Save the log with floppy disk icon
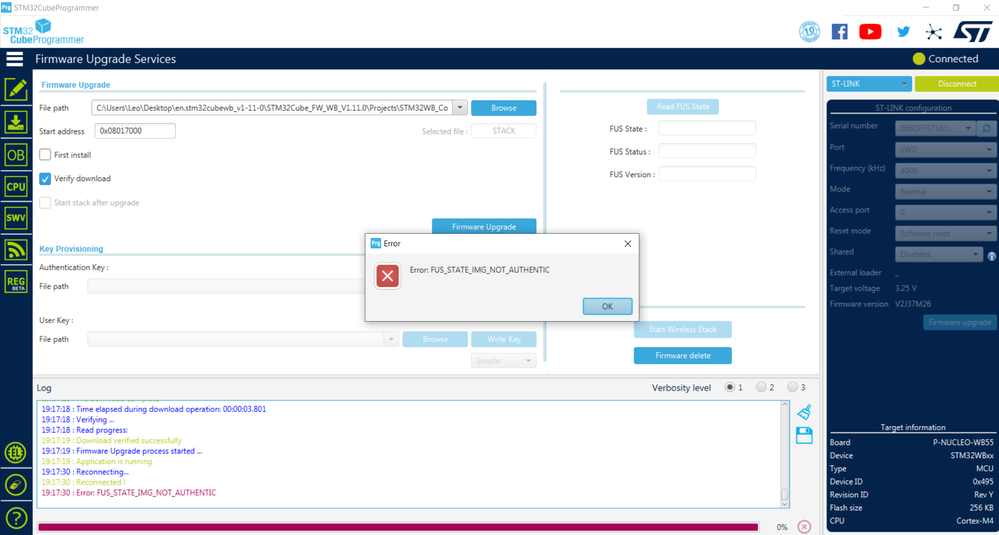 (804, 436)
